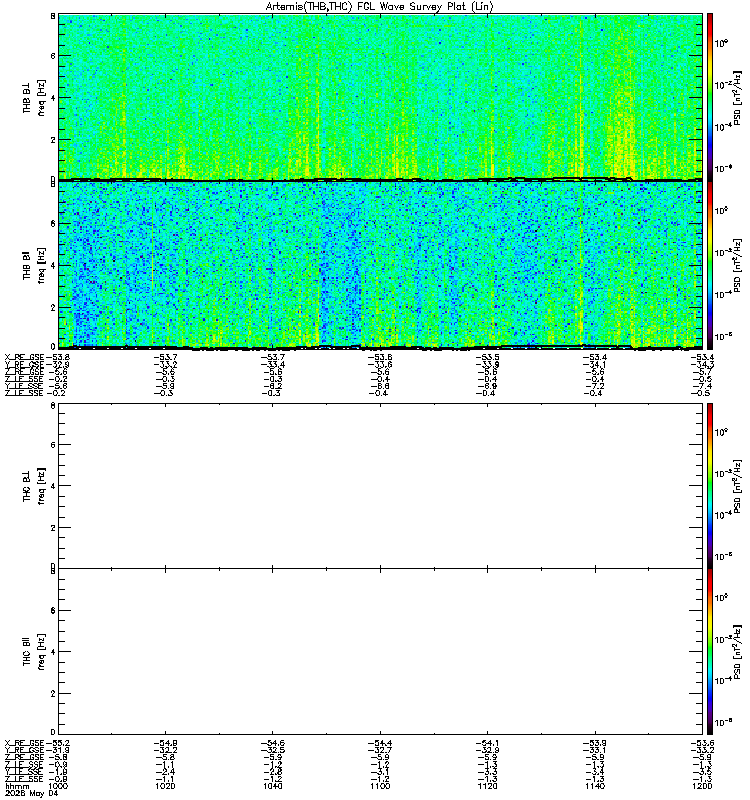Click inside the THB B∥ spectrogram
Screen dimensions: 750x800
click(381, 265)
